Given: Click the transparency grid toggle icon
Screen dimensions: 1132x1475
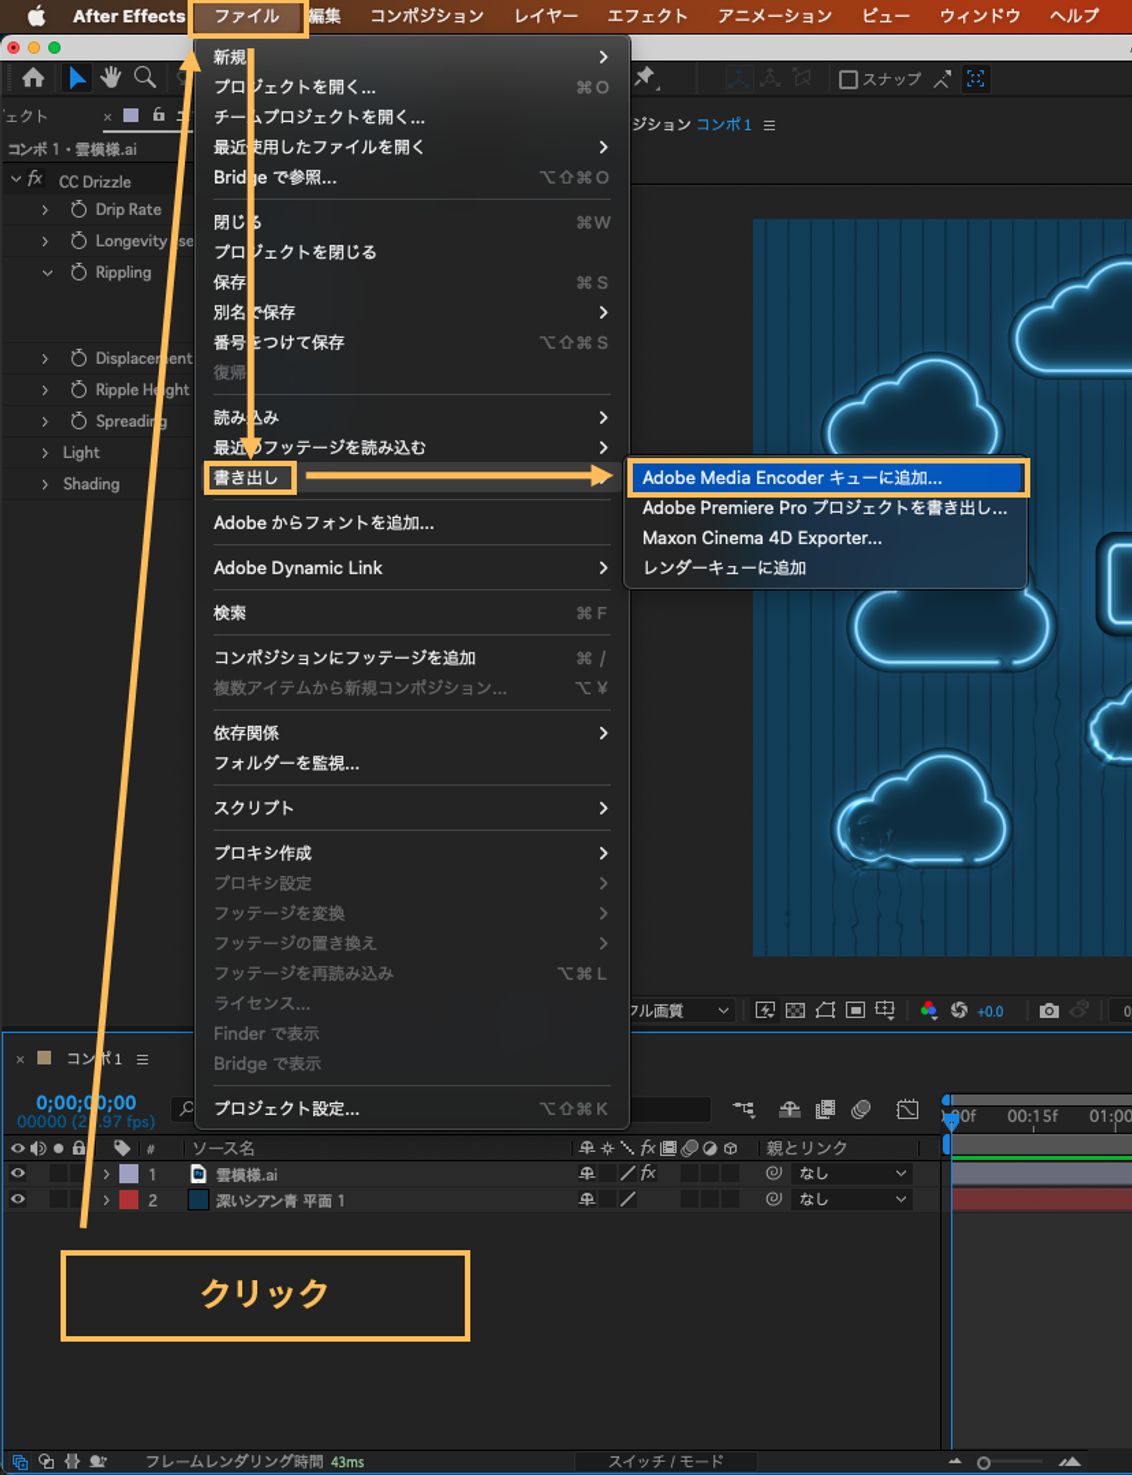Looking at the screenshot, I should pyautogui.click(x=793, y=1010).
